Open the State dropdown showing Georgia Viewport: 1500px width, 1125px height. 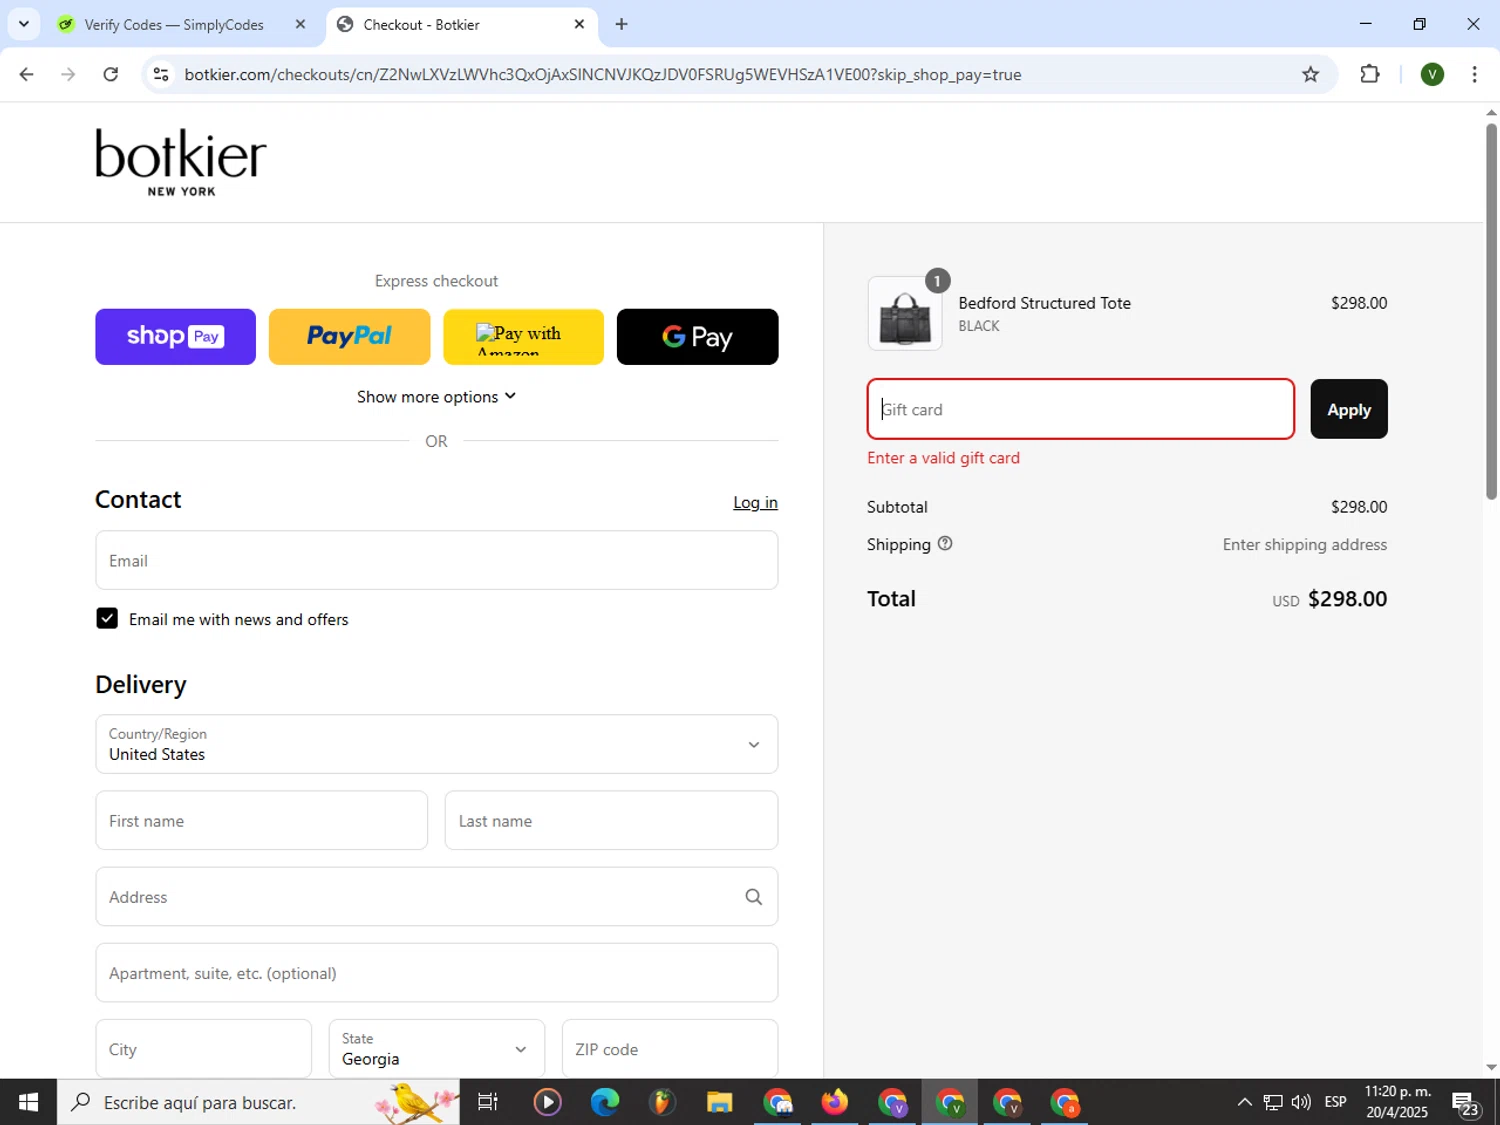click(436, 1048)
